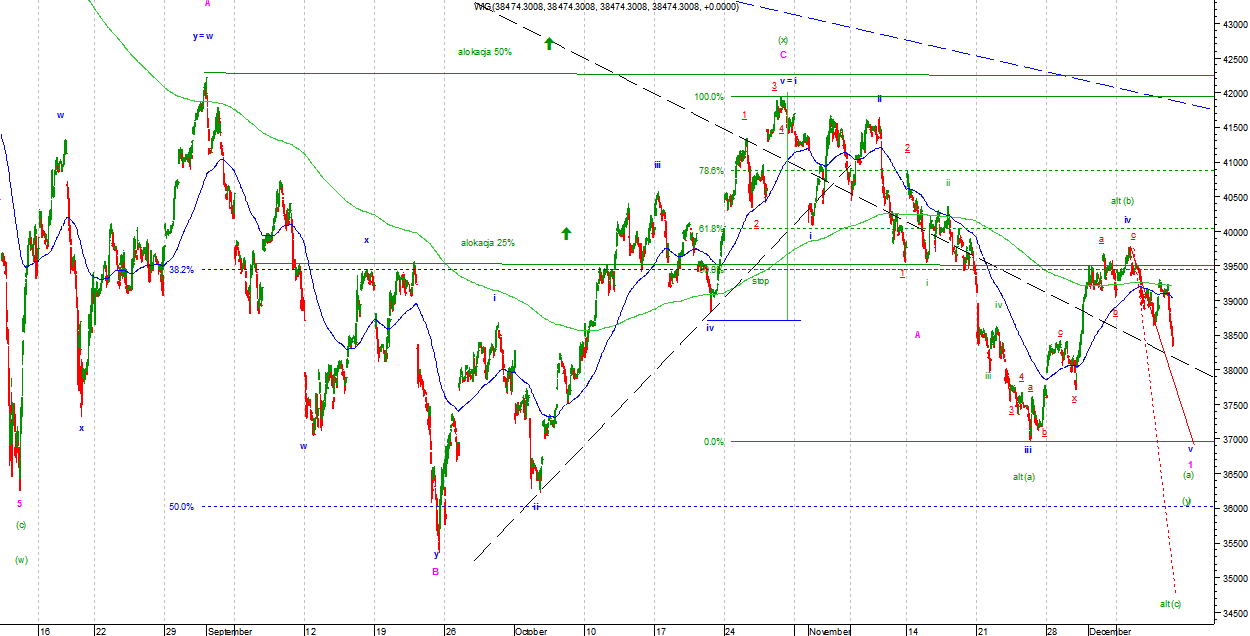Click the 100.0% Fibonacci level label
This screenshot has width=1250, height=636.
pyautogui.click(x=709, y=97)
